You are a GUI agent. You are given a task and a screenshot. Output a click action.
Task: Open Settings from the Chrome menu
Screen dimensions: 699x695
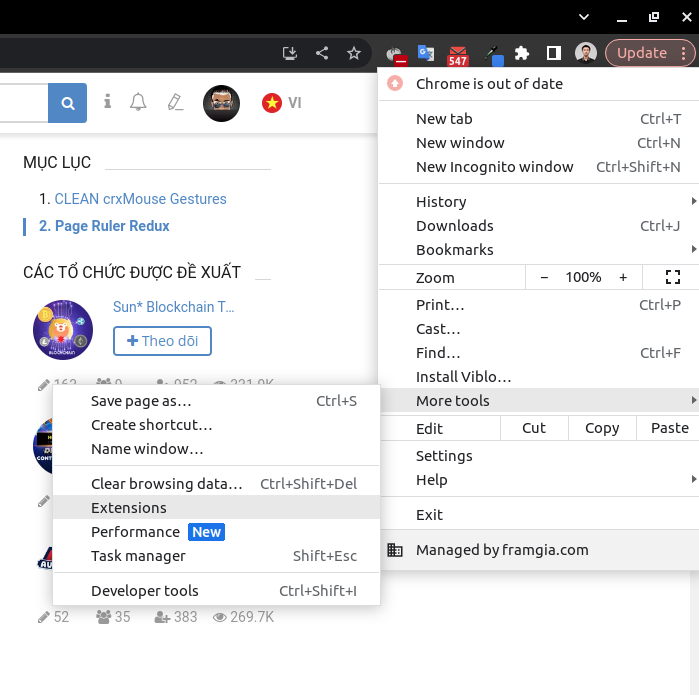pos(539,456)
